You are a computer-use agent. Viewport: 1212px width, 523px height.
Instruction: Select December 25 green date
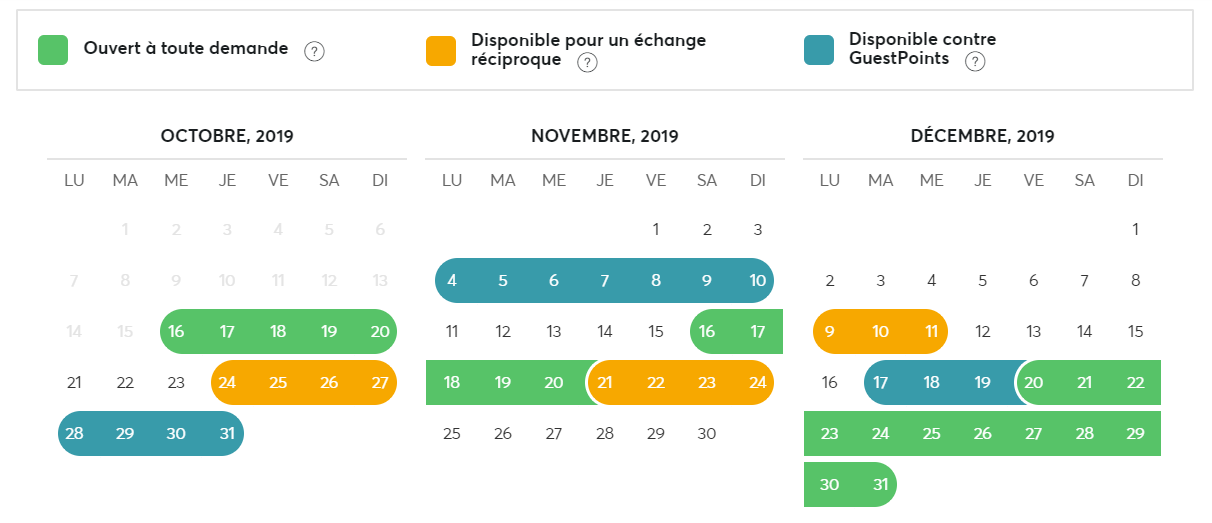(x=932, y=434)
